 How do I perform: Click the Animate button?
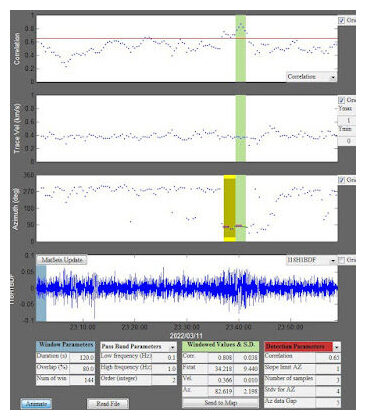[36, 404]
